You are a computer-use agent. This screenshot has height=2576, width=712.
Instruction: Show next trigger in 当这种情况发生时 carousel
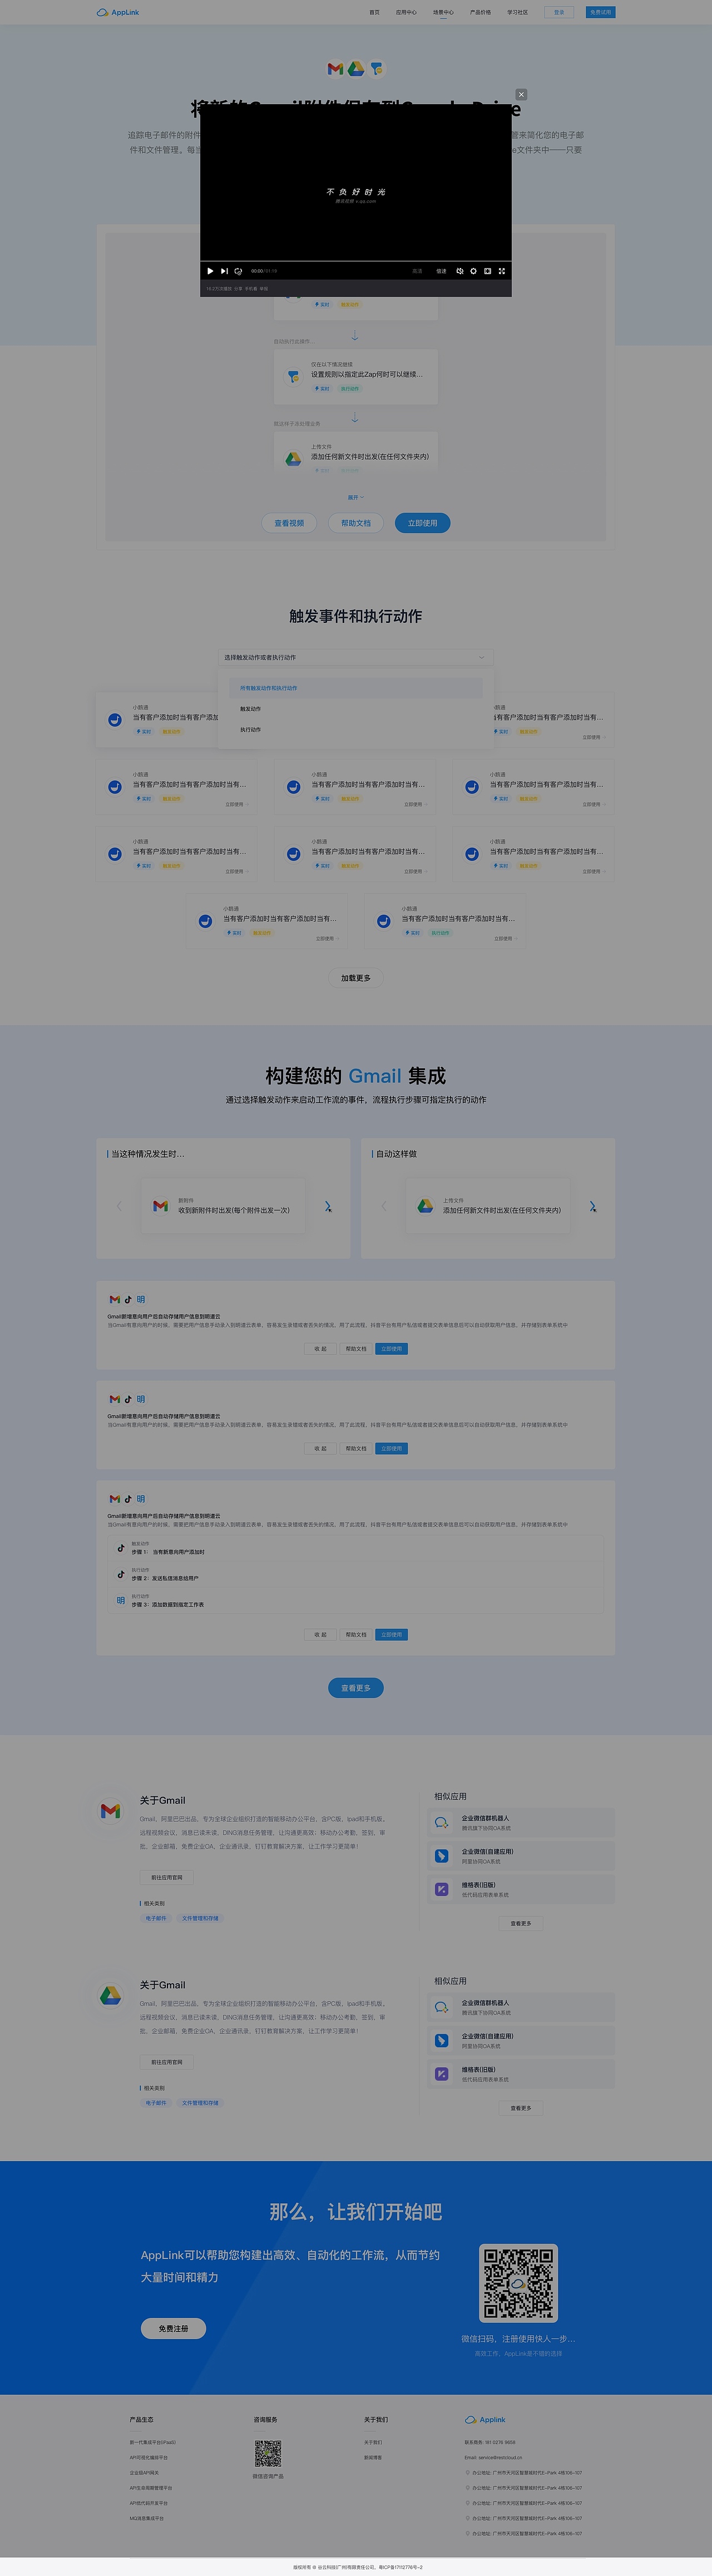click(x=328, y=1206)
